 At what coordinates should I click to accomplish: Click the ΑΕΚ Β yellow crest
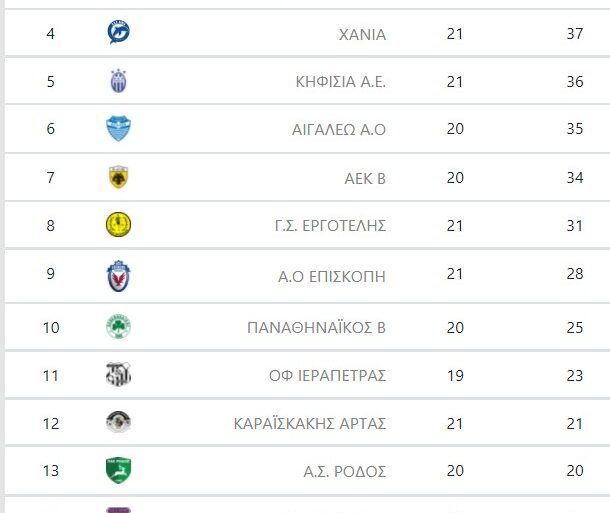pyautogui.click(x=118, y=178)
